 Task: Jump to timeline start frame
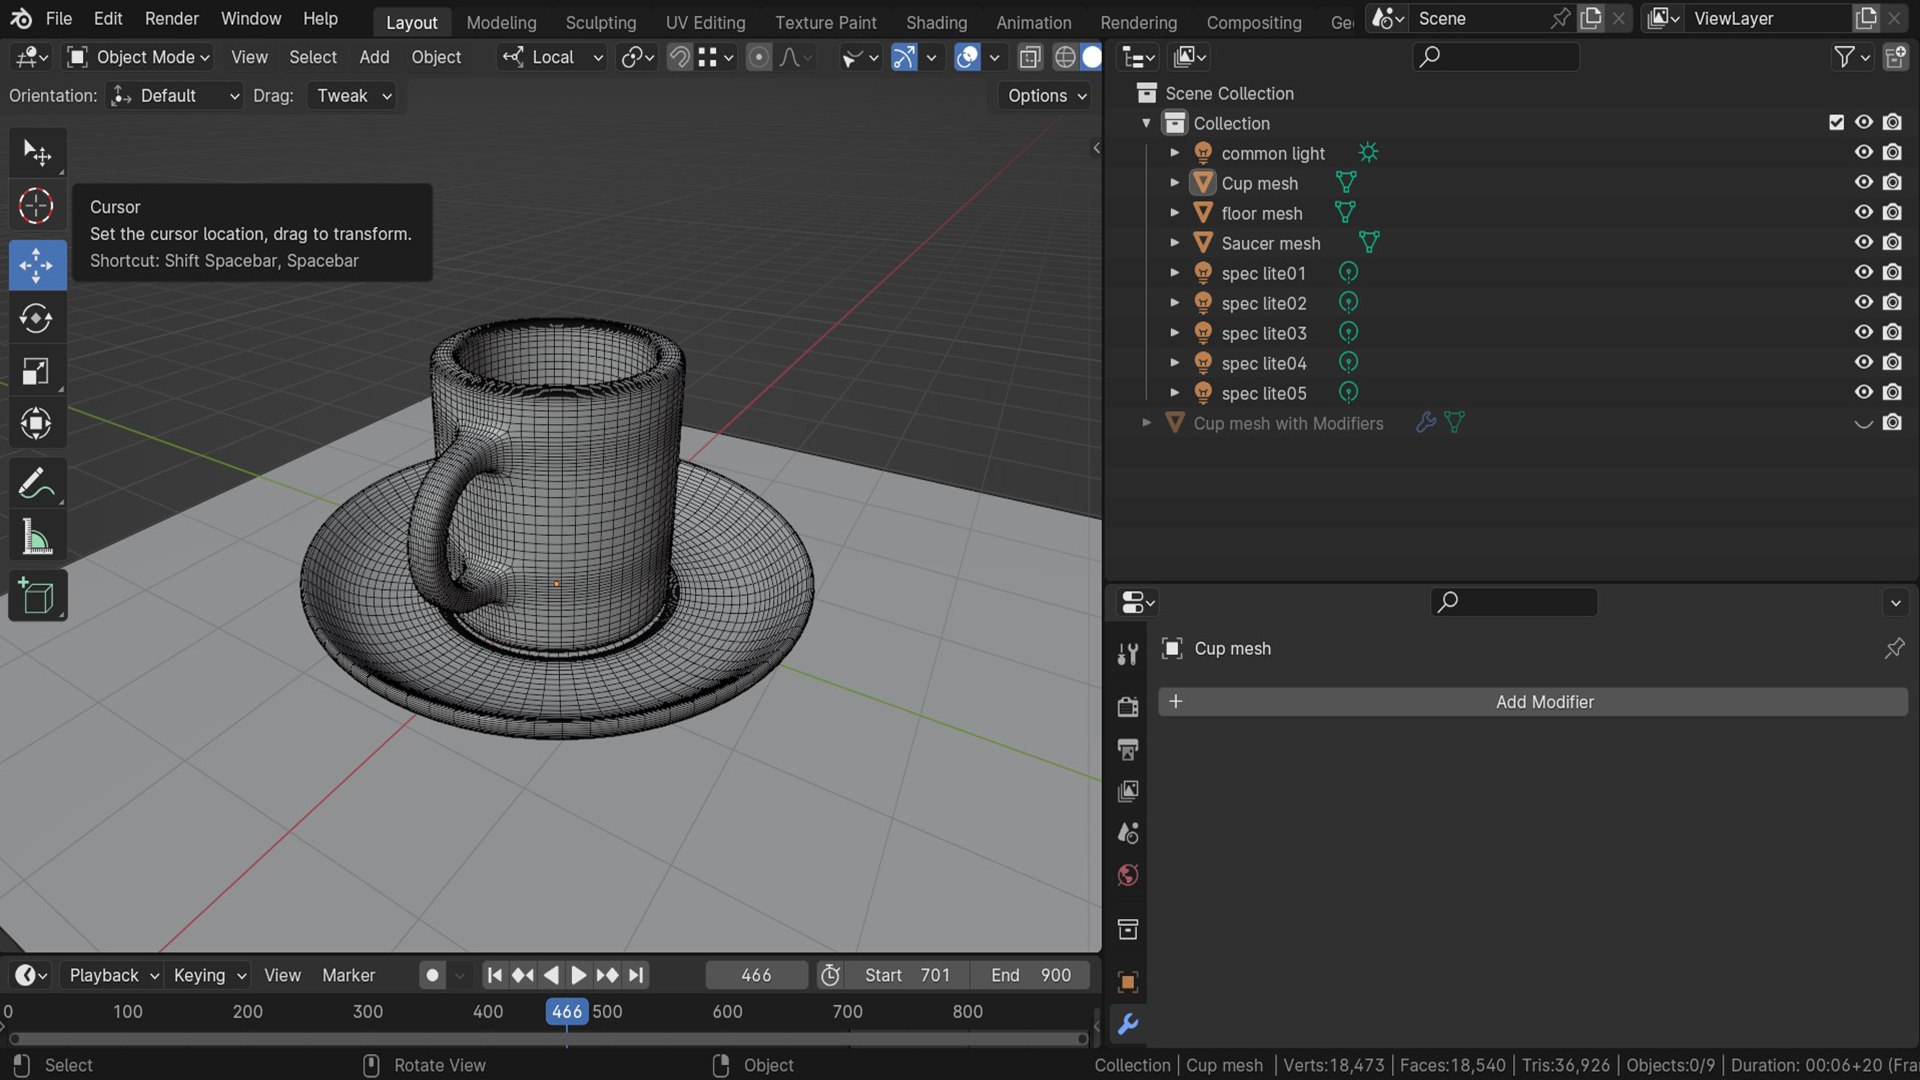494,975
